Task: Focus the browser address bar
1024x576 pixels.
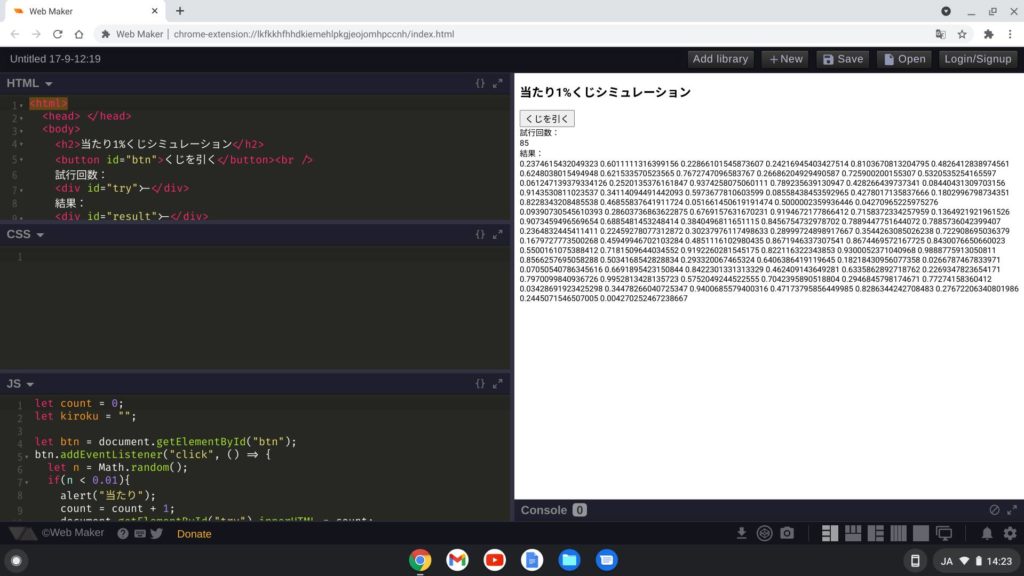Action: (x=509, y=34)
